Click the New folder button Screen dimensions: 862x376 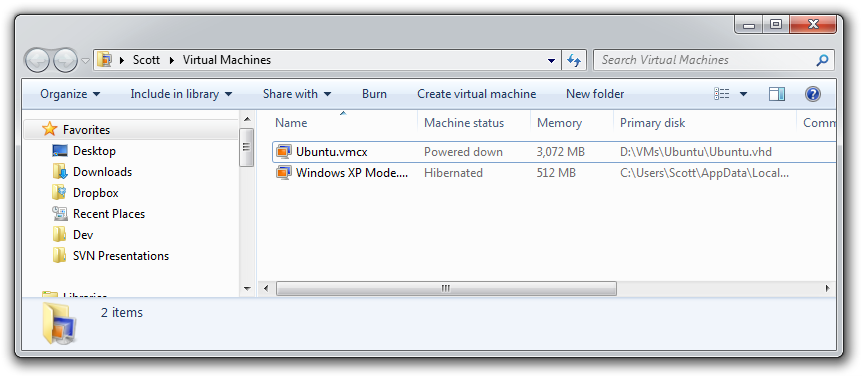(595, 94)
